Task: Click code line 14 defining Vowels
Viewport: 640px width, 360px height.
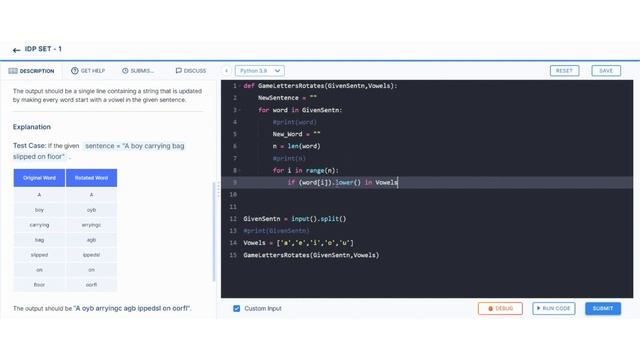Action: 298,243
